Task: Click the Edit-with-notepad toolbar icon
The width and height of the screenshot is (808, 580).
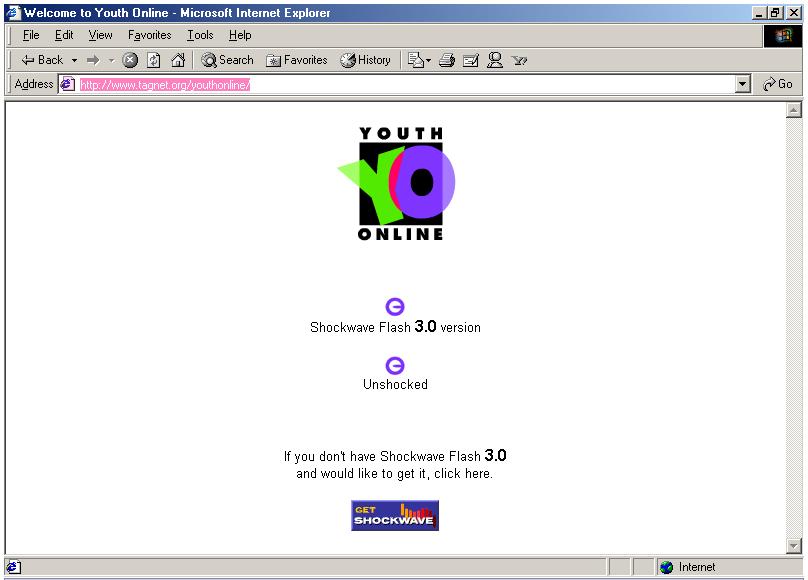Action: pos(470,60)
